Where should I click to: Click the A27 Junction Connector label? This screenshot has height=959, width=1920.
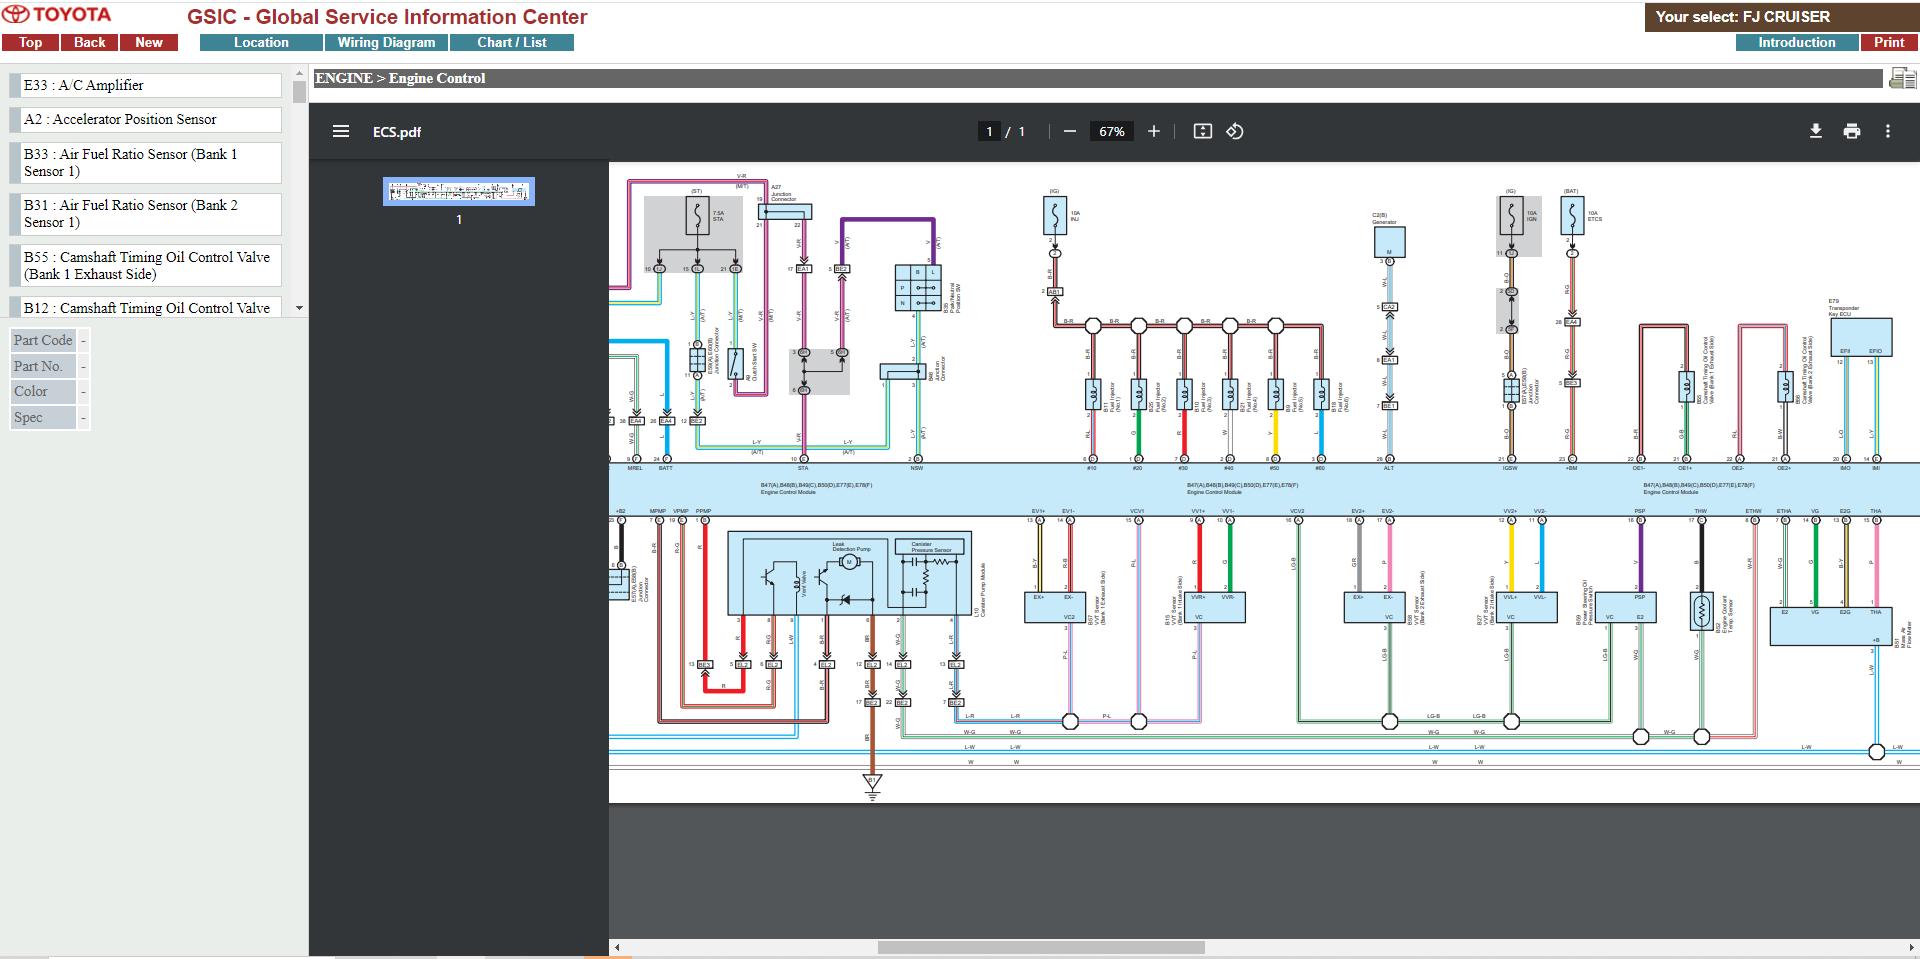(783, 193)
